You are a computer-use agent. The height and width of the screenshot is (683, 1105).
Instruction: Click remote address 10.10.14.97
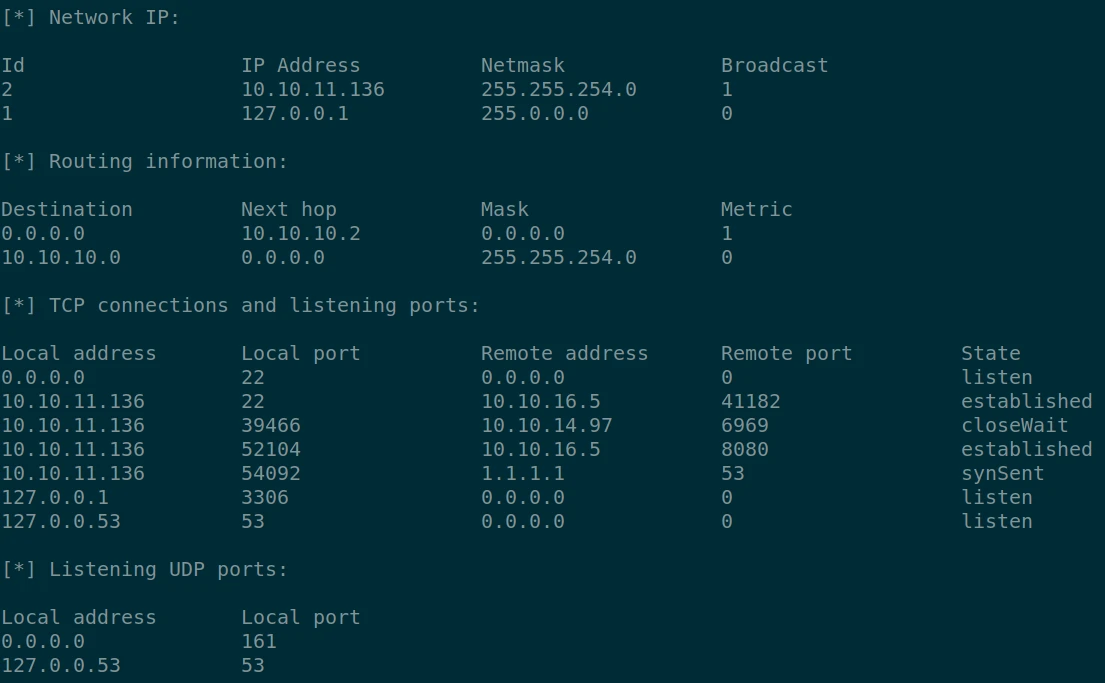point(546,425)
